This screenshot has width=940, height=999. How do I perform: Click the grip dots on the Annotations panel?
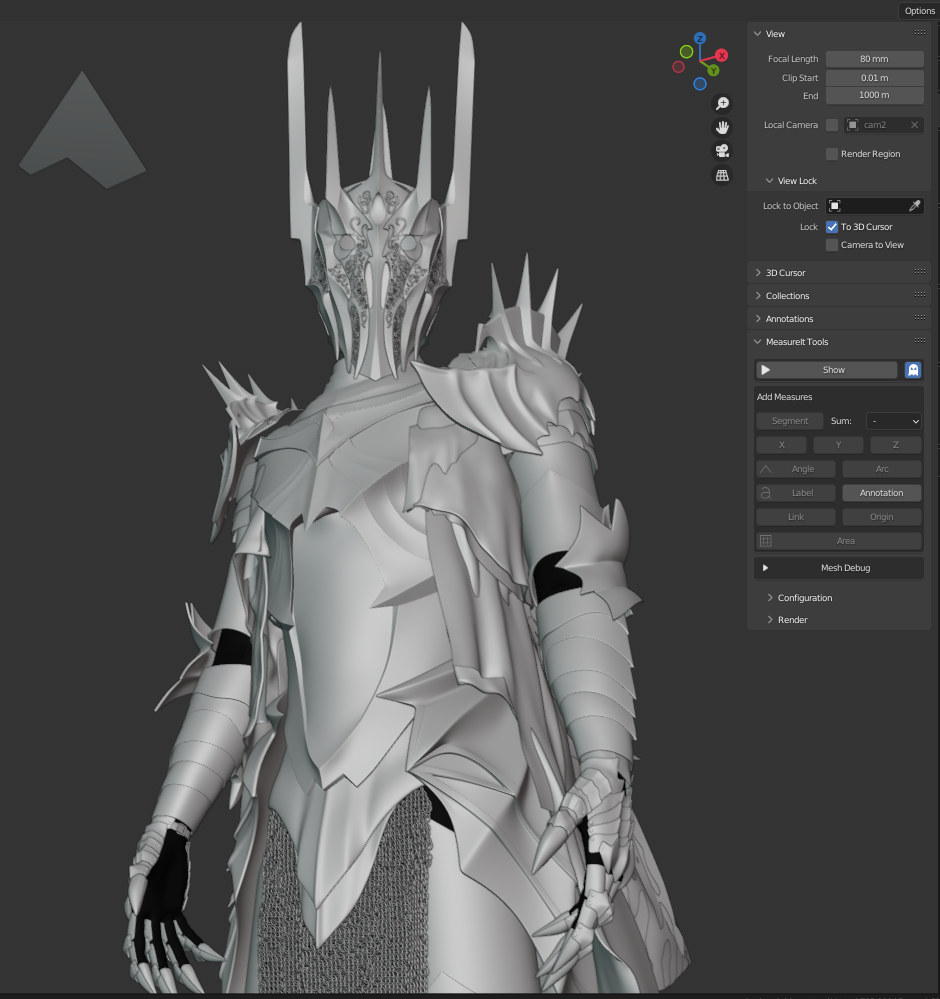click(x=920, y=318)
